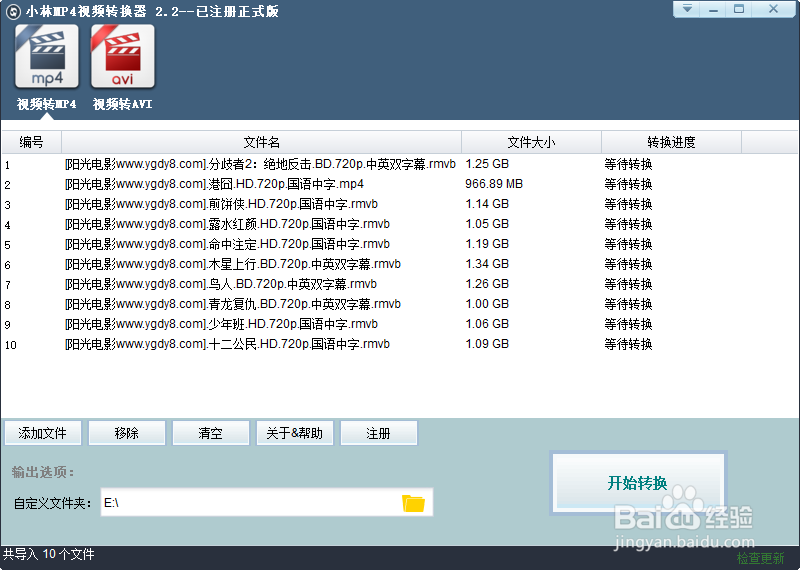This screenshot has height=570, width=800.
Task: Click the 注册 button
Action: pyautogui.click(x=379, y=433)
